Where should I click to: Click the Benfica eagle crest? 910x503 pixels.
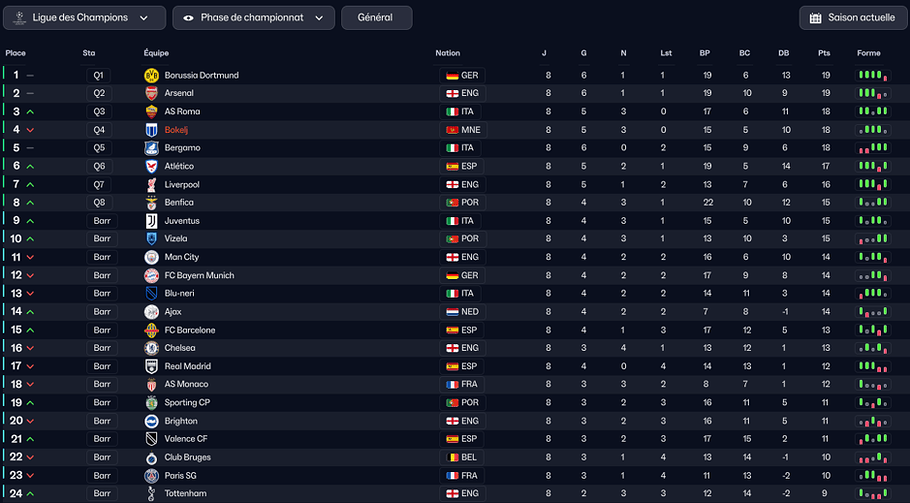pyautogui.click(x=151, y=202)
